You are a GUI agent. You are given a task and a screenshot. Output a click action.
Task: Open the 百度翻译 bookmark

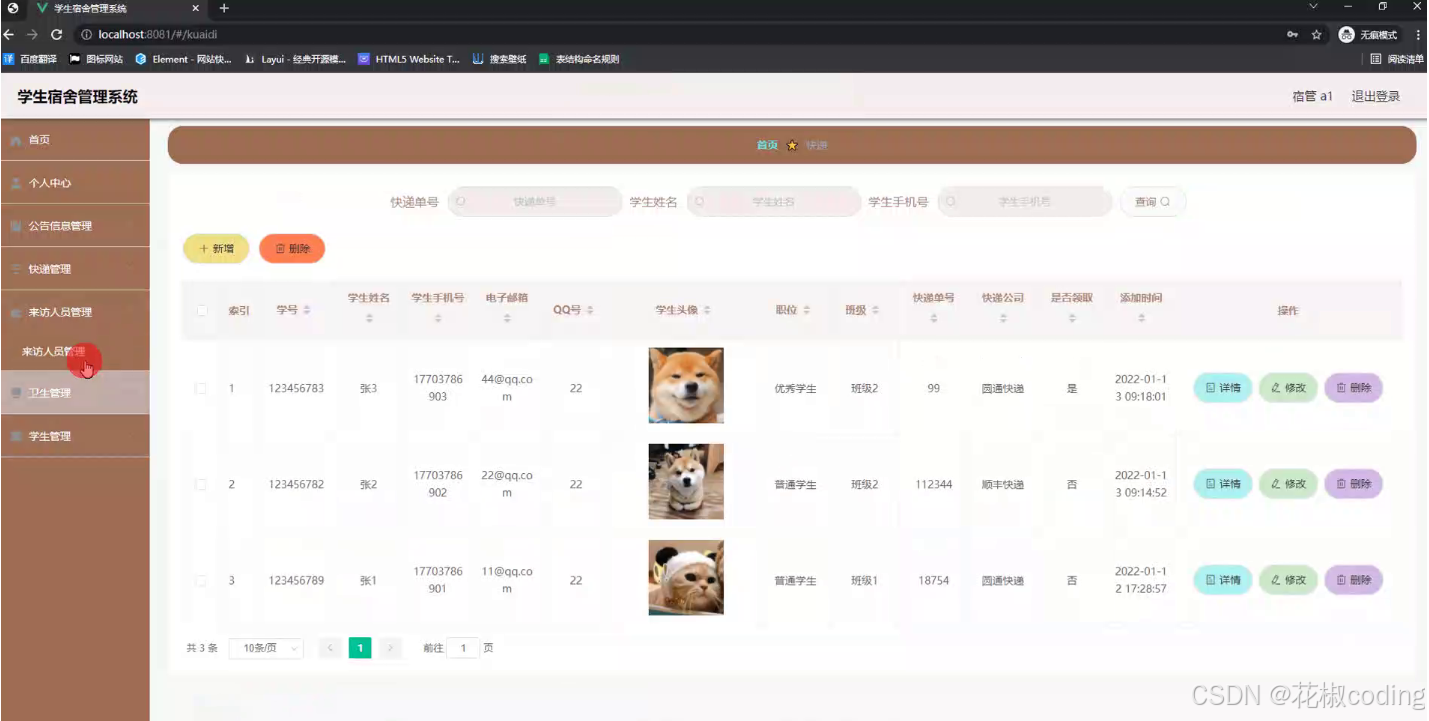coord(32,59)
